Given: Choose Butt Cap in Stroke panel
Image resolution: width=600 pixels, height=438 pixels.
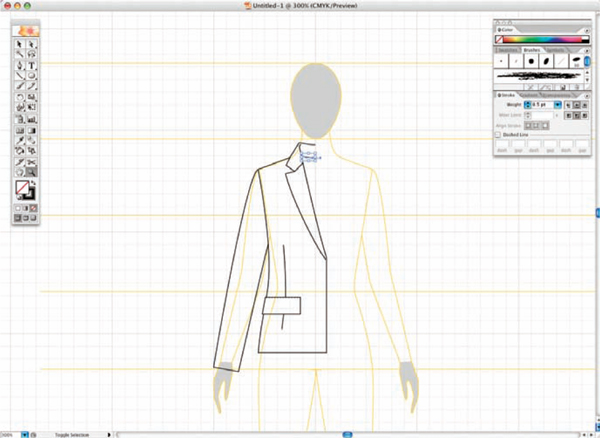Looking at the screenshot, I should (568, 105).
